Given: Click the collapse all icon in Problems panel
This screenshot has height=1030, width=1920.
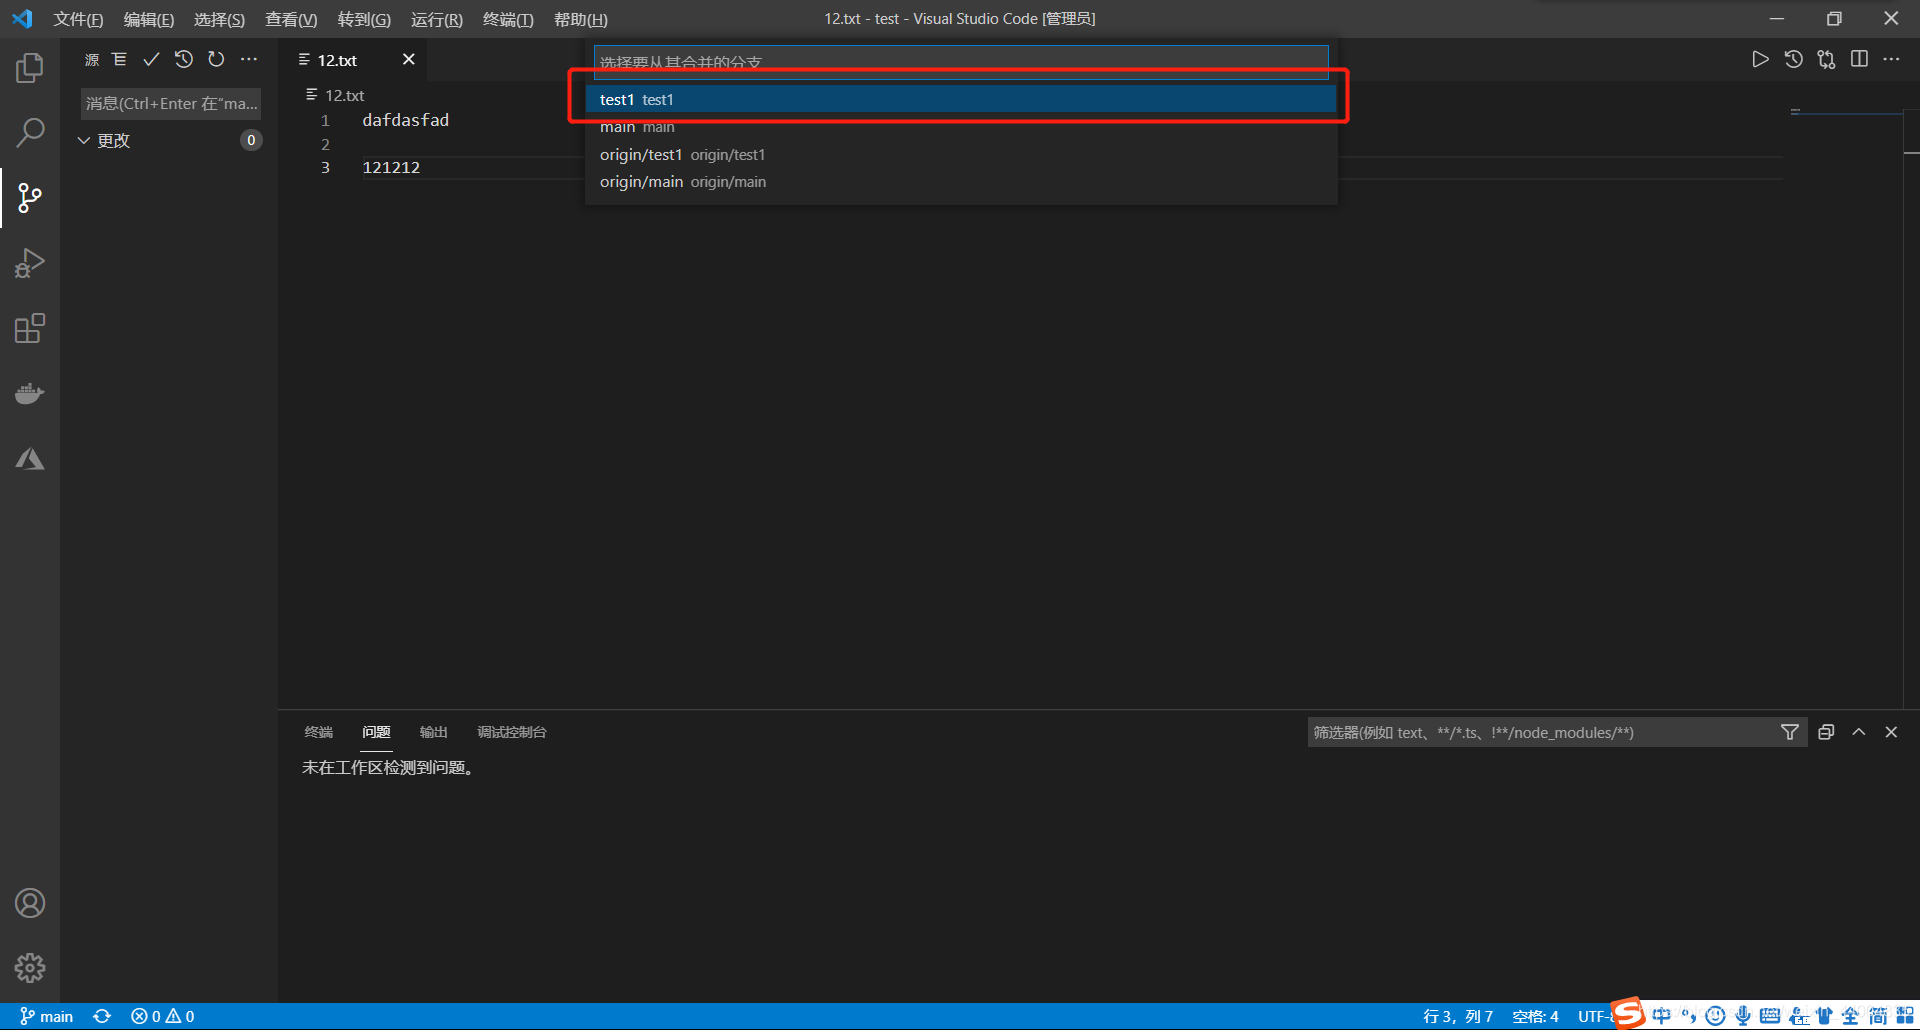Looking at the screenshot, I should click(1826, 732).
